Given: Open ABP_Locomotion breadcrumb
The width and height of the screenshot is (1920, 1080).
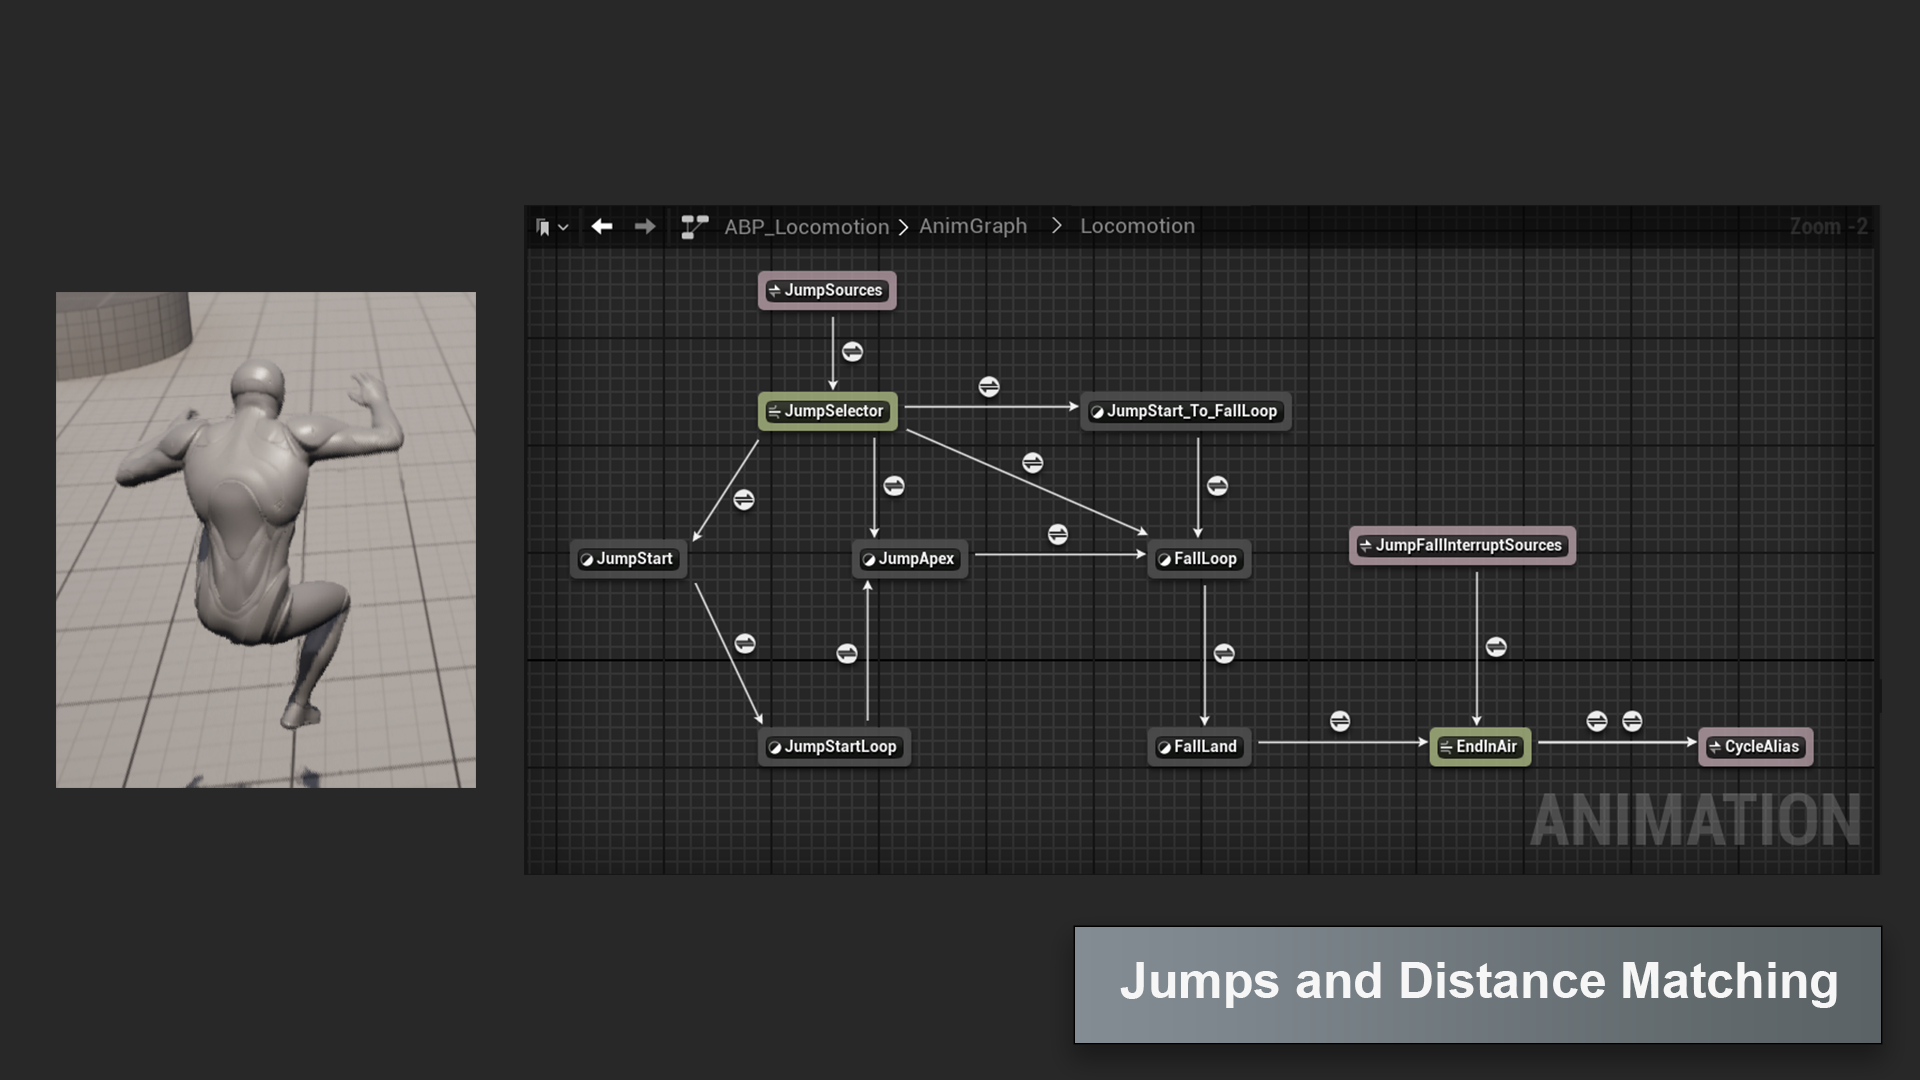Looking at the screenshot, I should (x=806, y=227).
